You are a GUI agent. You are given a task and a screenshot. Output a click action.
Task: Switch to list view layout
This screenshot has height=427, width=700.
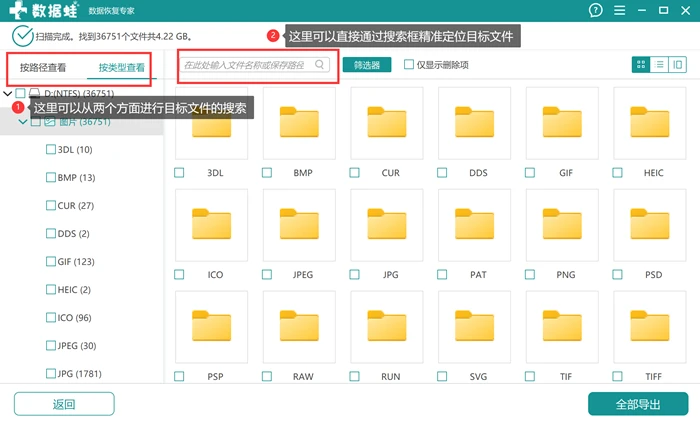tap(659, 65)
